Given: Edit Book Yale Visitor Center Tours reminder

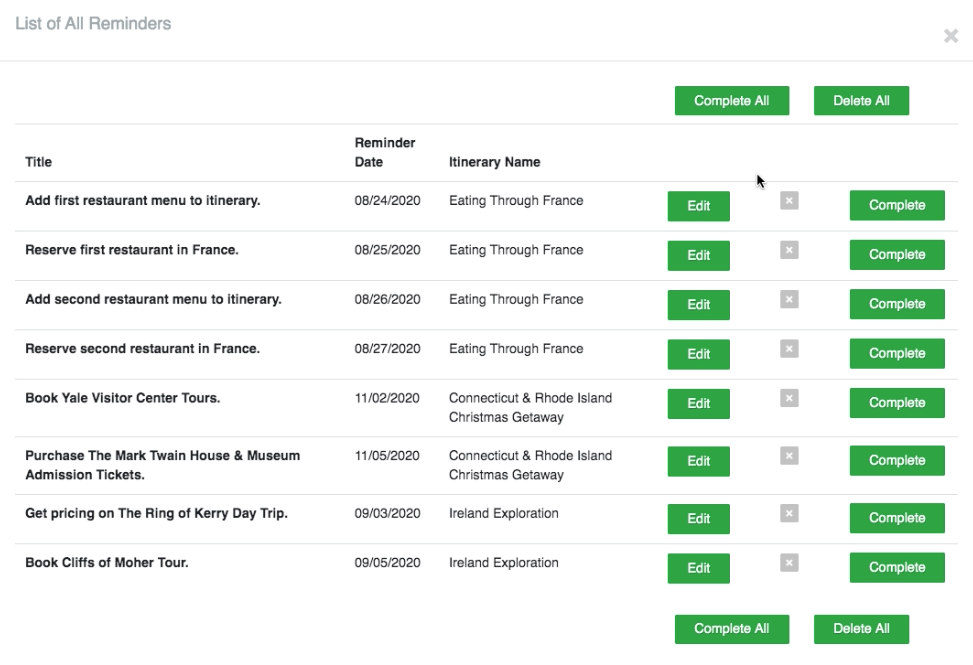Looking at the screenshot, I should (699, 404).
